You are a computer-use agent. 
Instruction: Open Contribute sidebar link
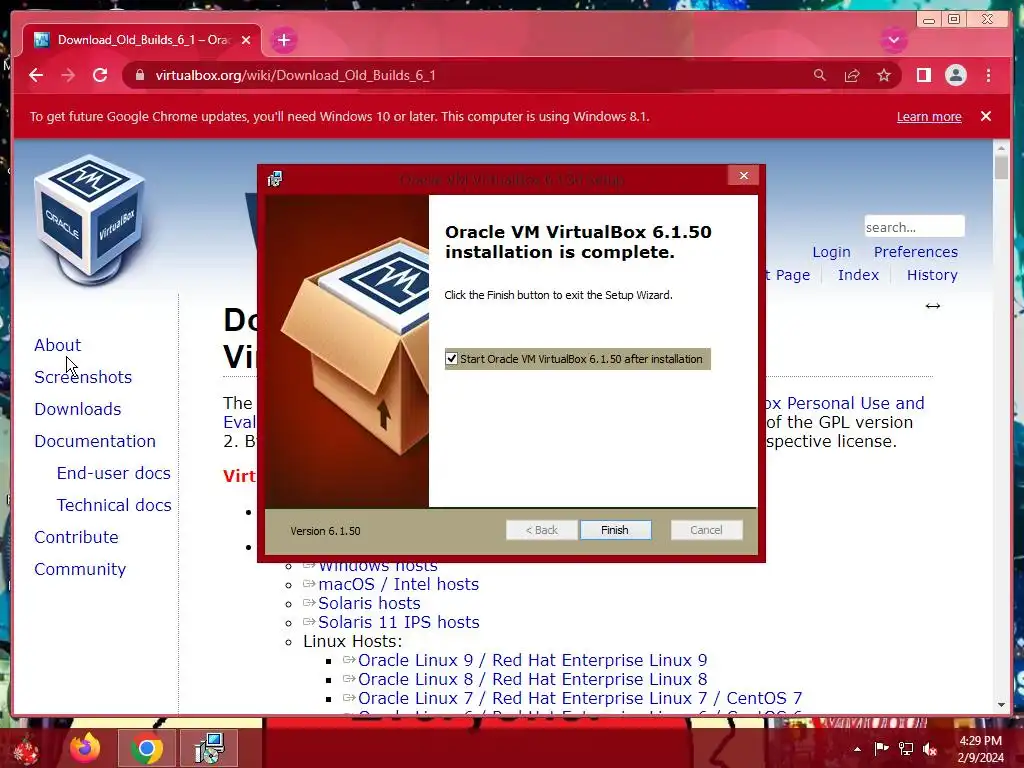tap(76, 537)
